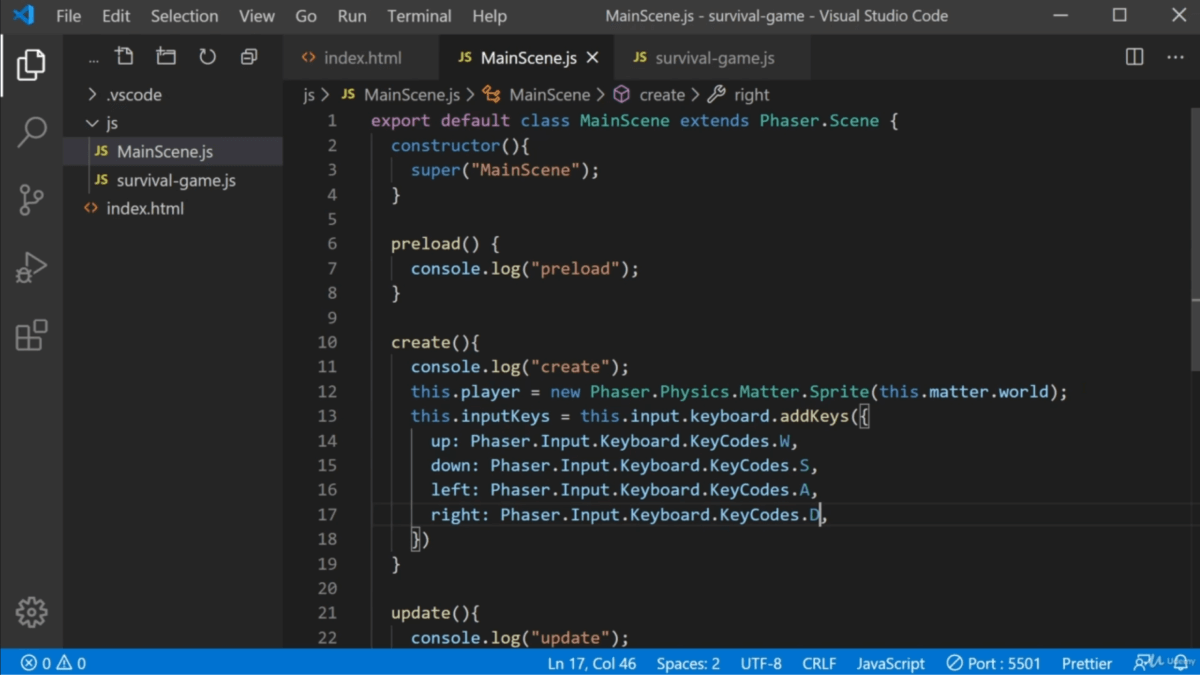Refresh the explorer file tree
This screenshot has height=675, width=1200.
click(207, 57)
